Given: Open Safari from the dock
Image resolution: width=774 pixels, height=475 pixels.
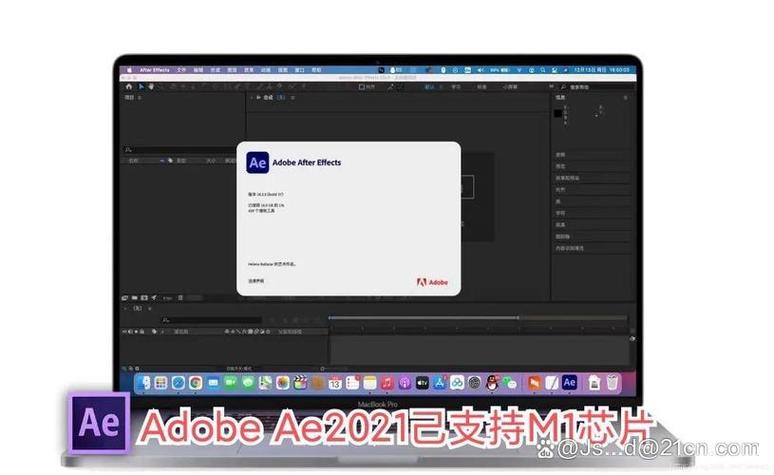Looking at the screenshot, I should tap(178, 383).
